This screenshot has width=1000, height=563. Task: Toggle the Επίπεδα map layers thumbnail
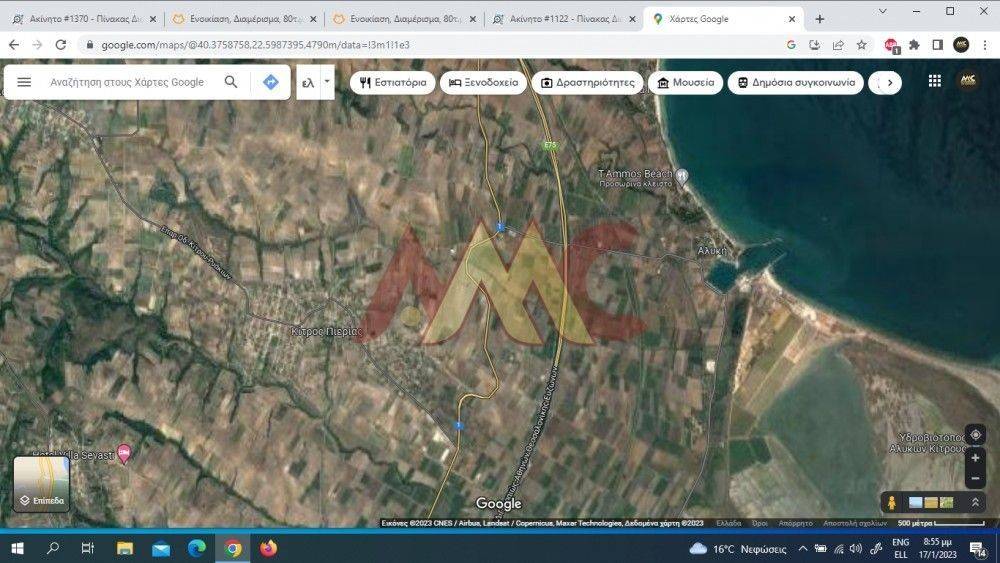41,484
